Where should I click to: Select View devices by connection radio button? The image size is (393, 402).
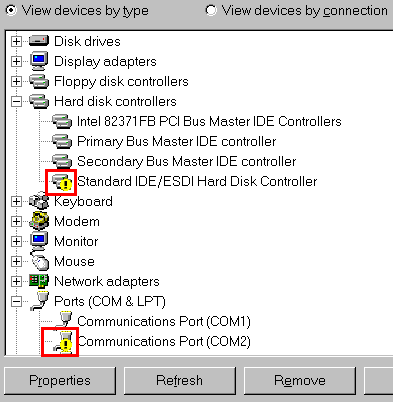tap(211, 11)
